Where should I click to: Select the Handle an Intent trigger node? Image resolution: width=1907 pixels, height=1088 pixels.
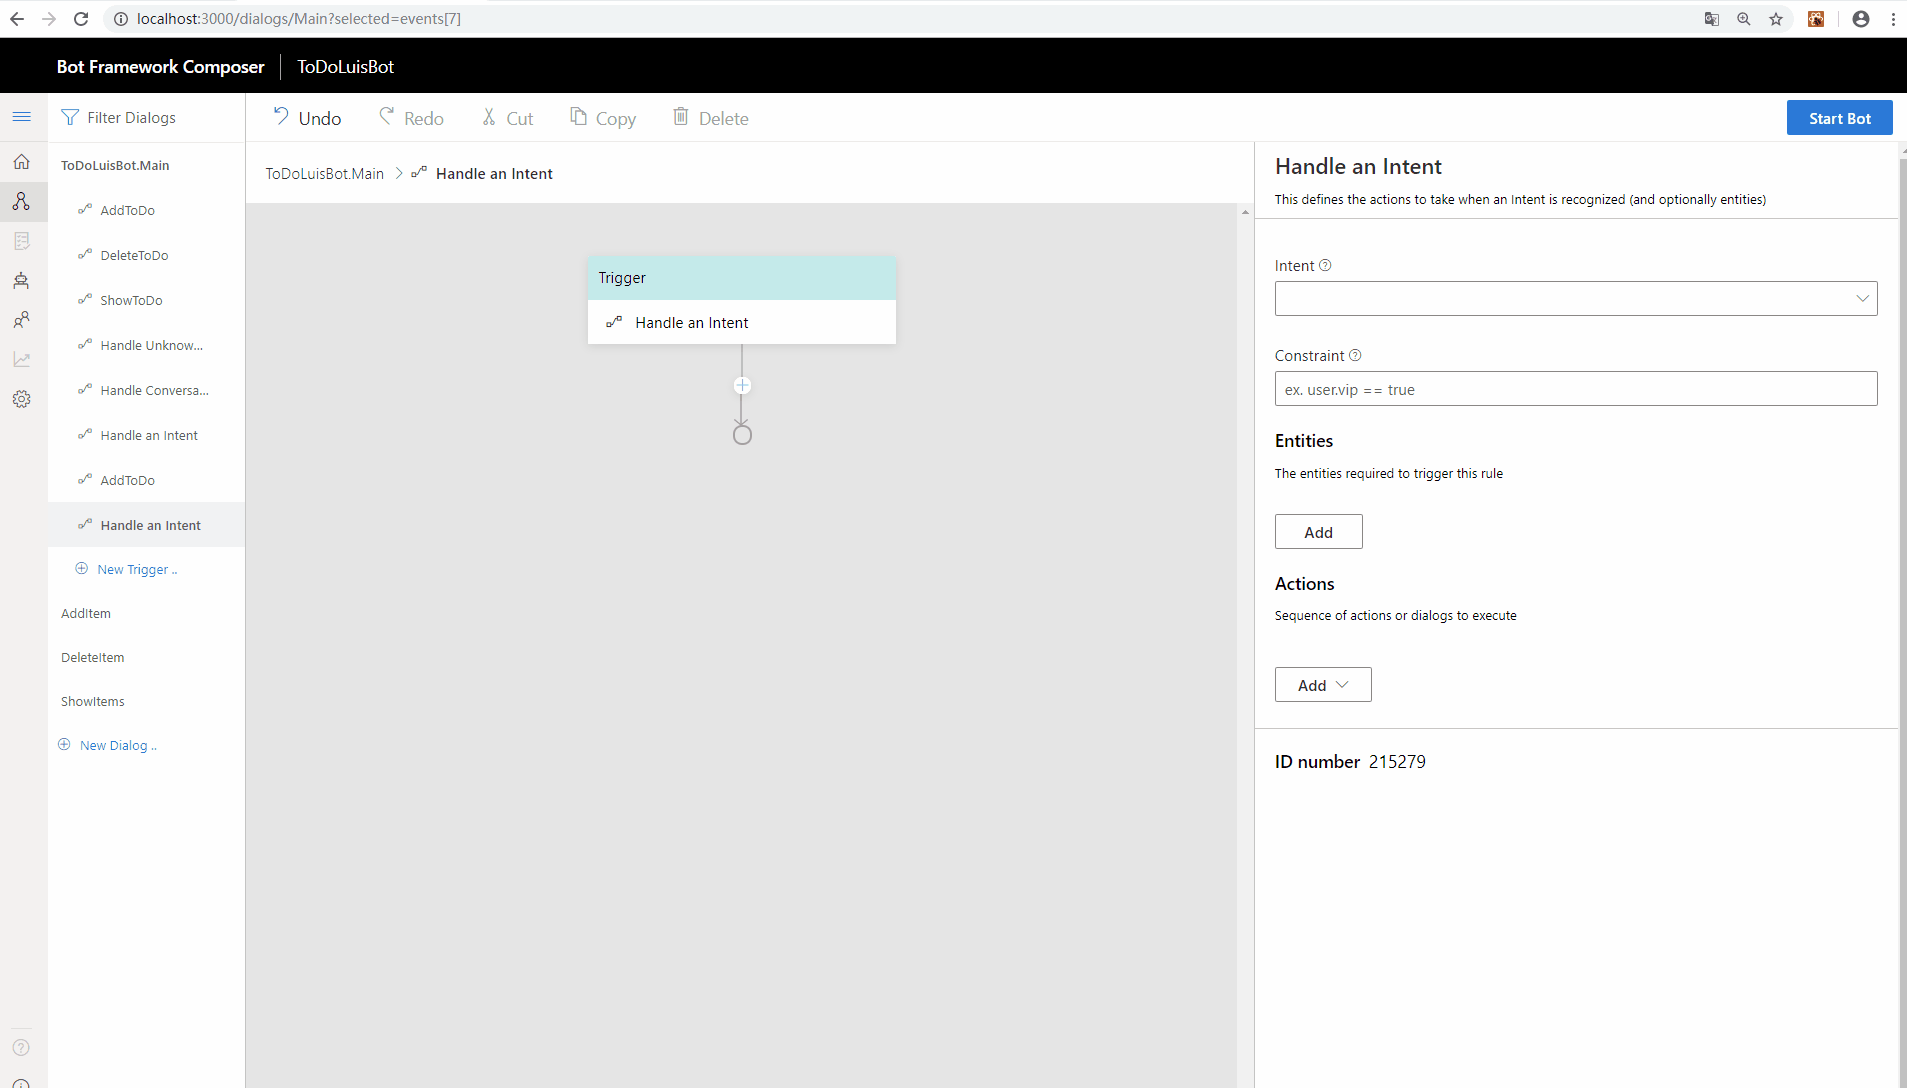[x=741, y=322]
